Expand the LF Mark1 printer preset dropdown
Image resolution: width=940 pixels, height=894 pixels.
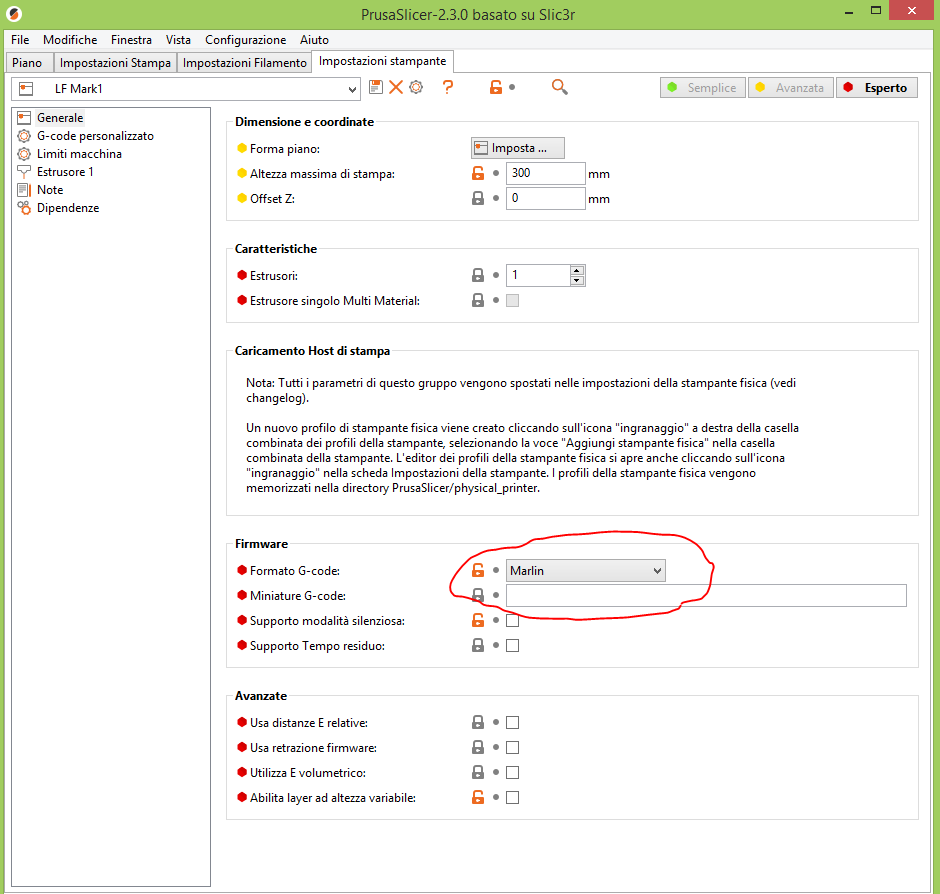pyautogui.click(x=352, y=90)
